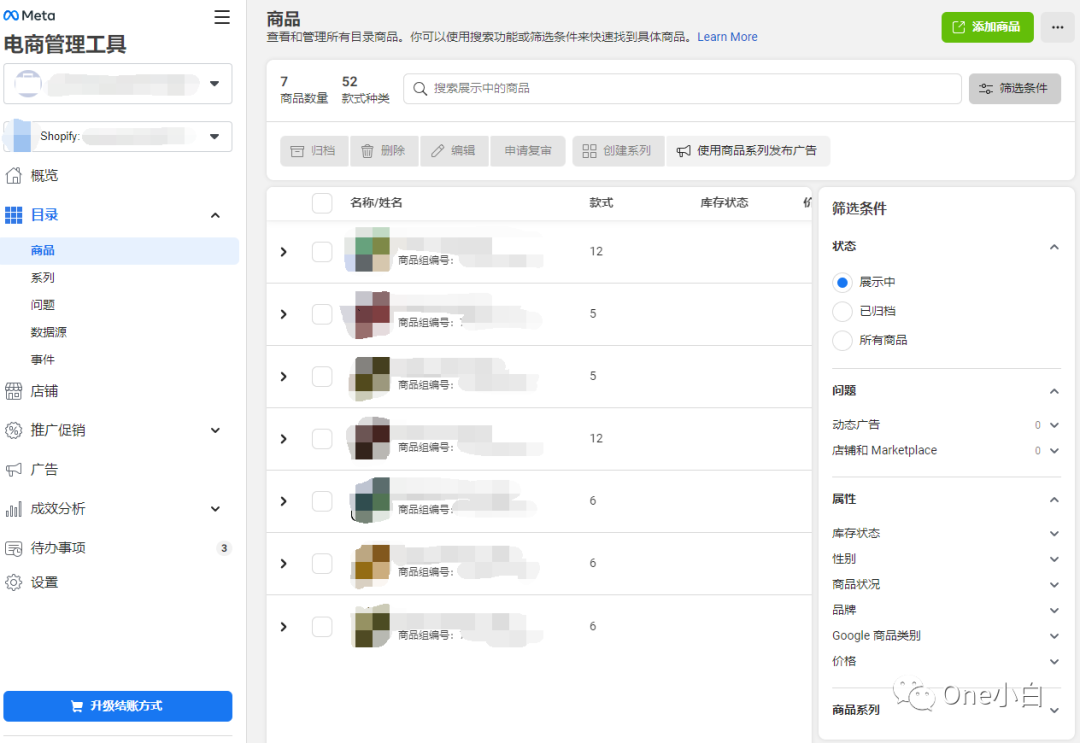Click the hamburger menu next to Meta logo
Viewport: 1080px width, 743px height.
point(222,17)
